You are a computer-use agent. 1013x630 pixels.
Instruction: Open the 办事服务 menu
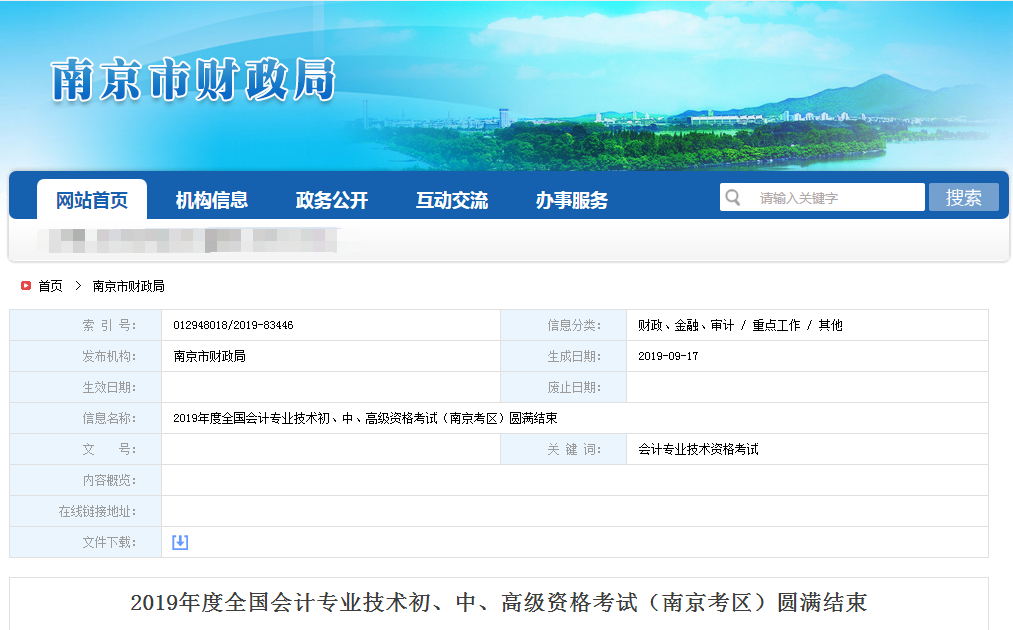coord(572,199)
